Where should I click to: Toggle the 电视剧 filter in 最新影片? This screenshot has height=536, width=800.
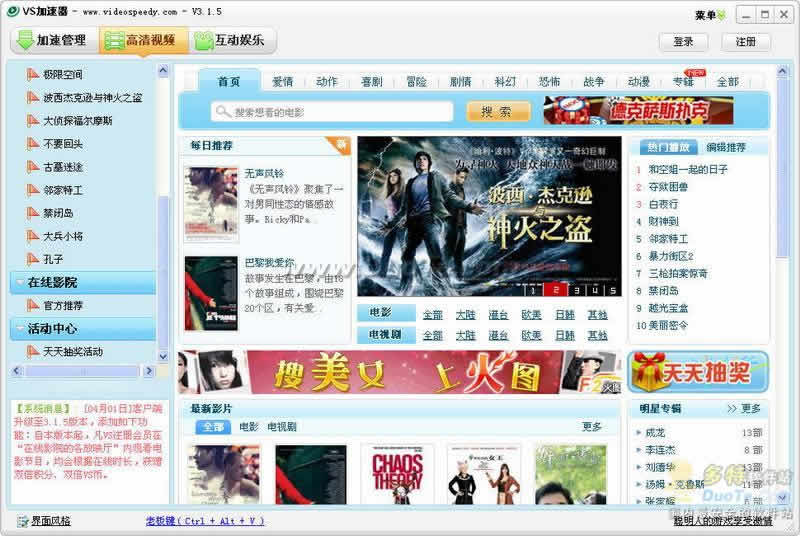282,427
